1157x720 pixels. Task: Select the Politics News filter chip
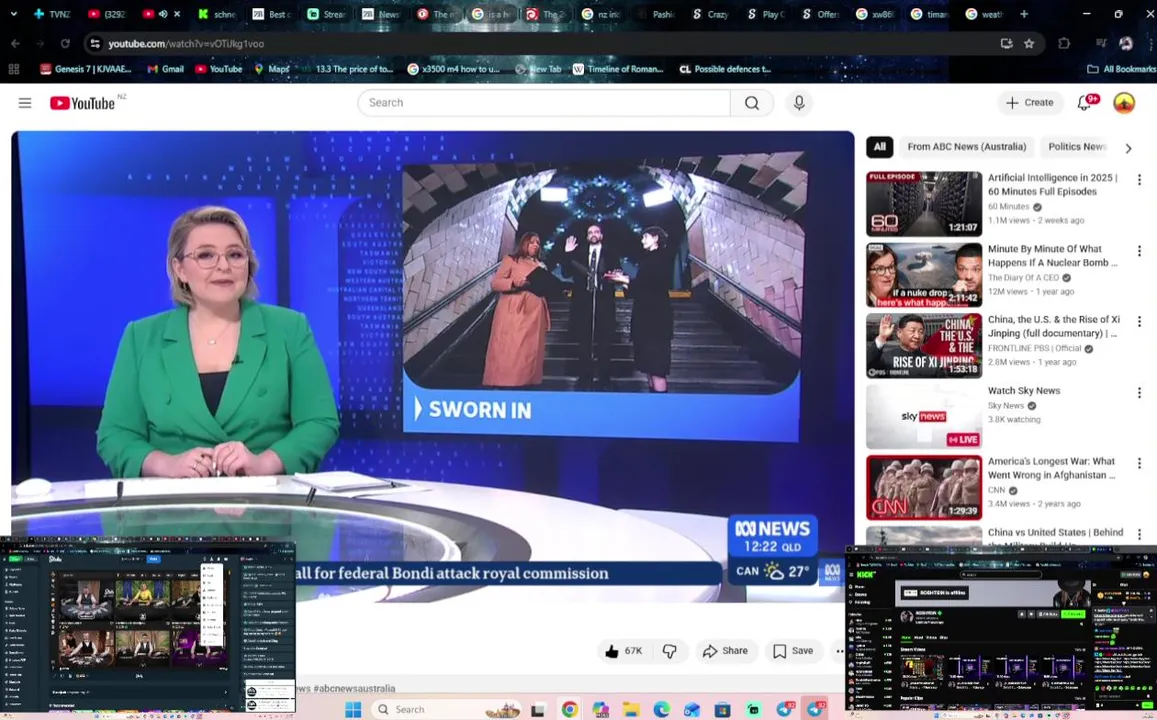pyautogui.click(x=1076, y=147)
